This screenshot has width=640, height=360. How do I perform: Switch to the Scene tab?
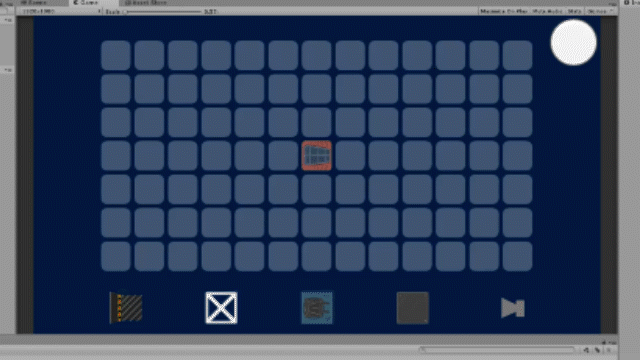click(34, 3)
